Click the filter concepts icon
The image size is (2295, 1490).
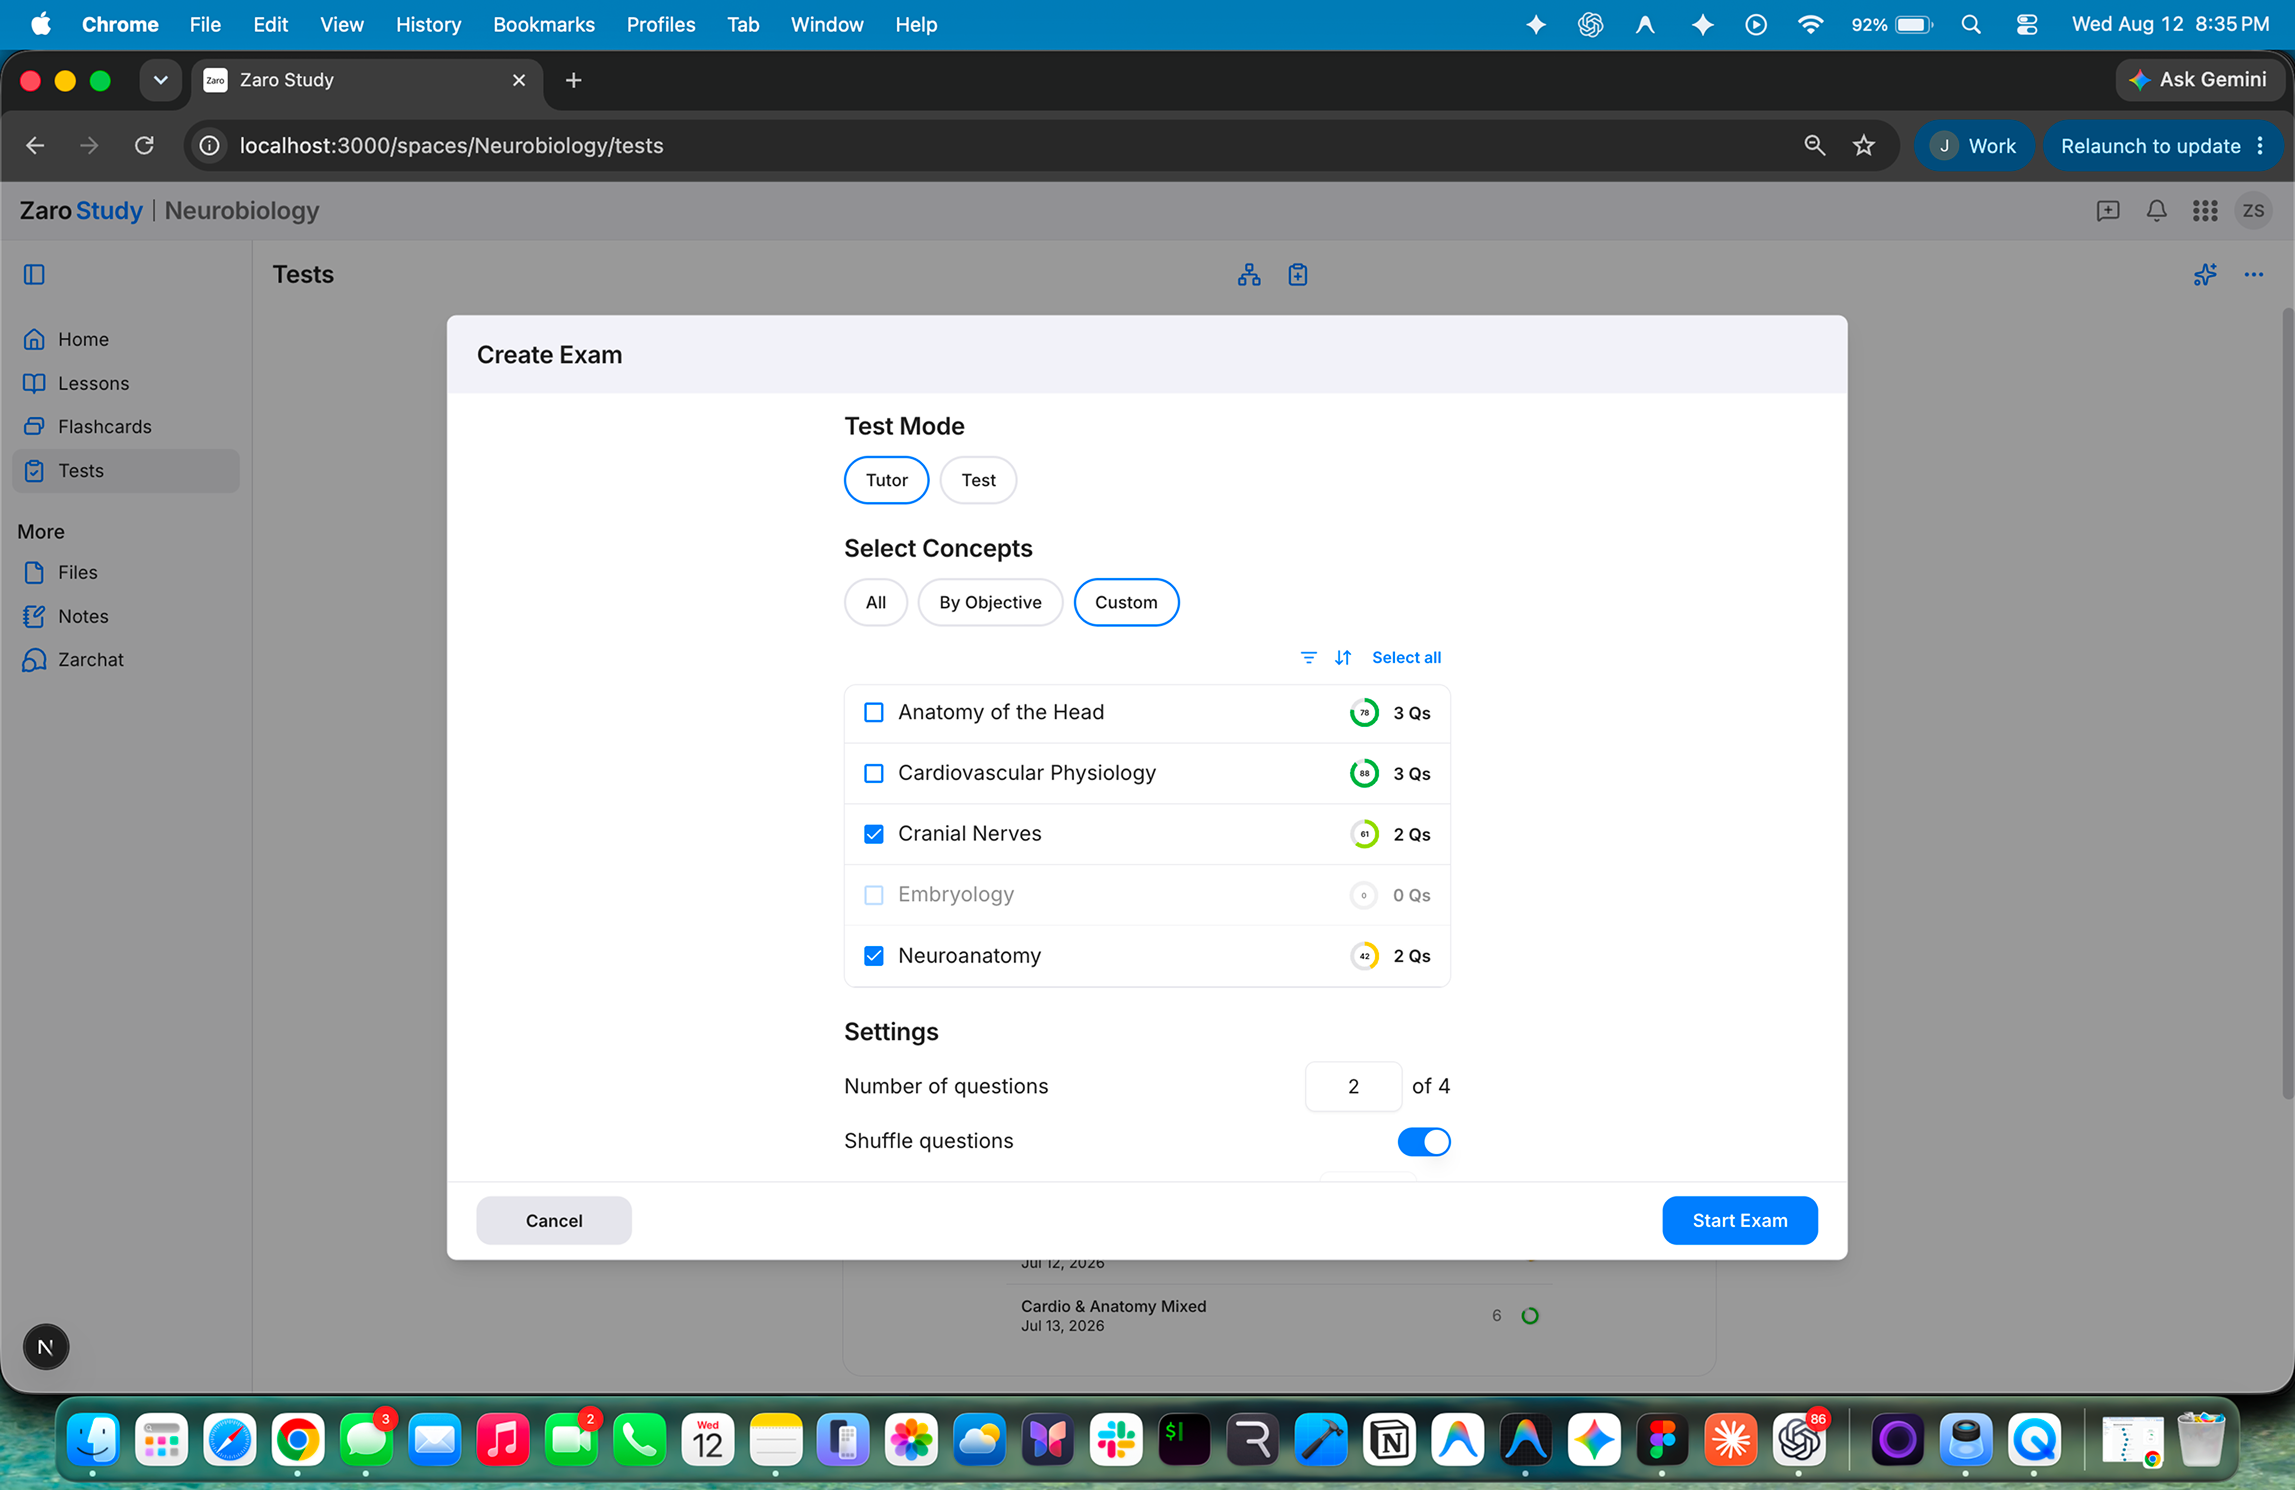[1308, 657]
